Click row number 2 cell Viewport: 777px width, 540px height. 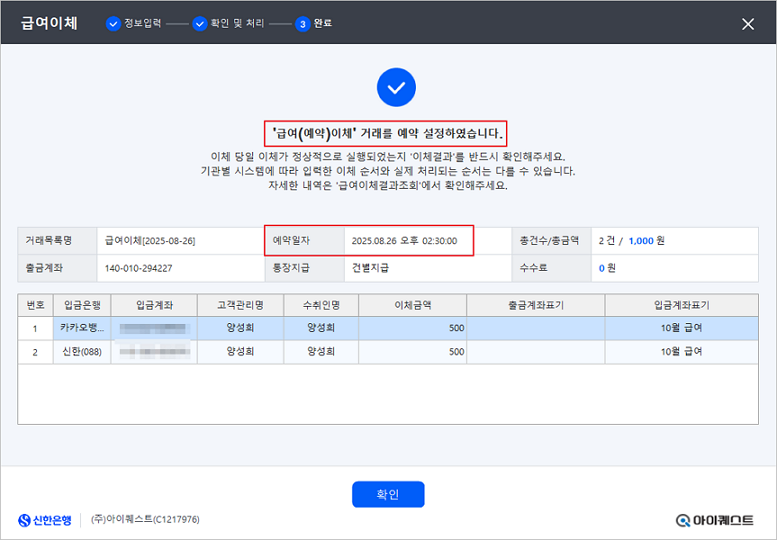pyautogui.click(x=35, y=352)
